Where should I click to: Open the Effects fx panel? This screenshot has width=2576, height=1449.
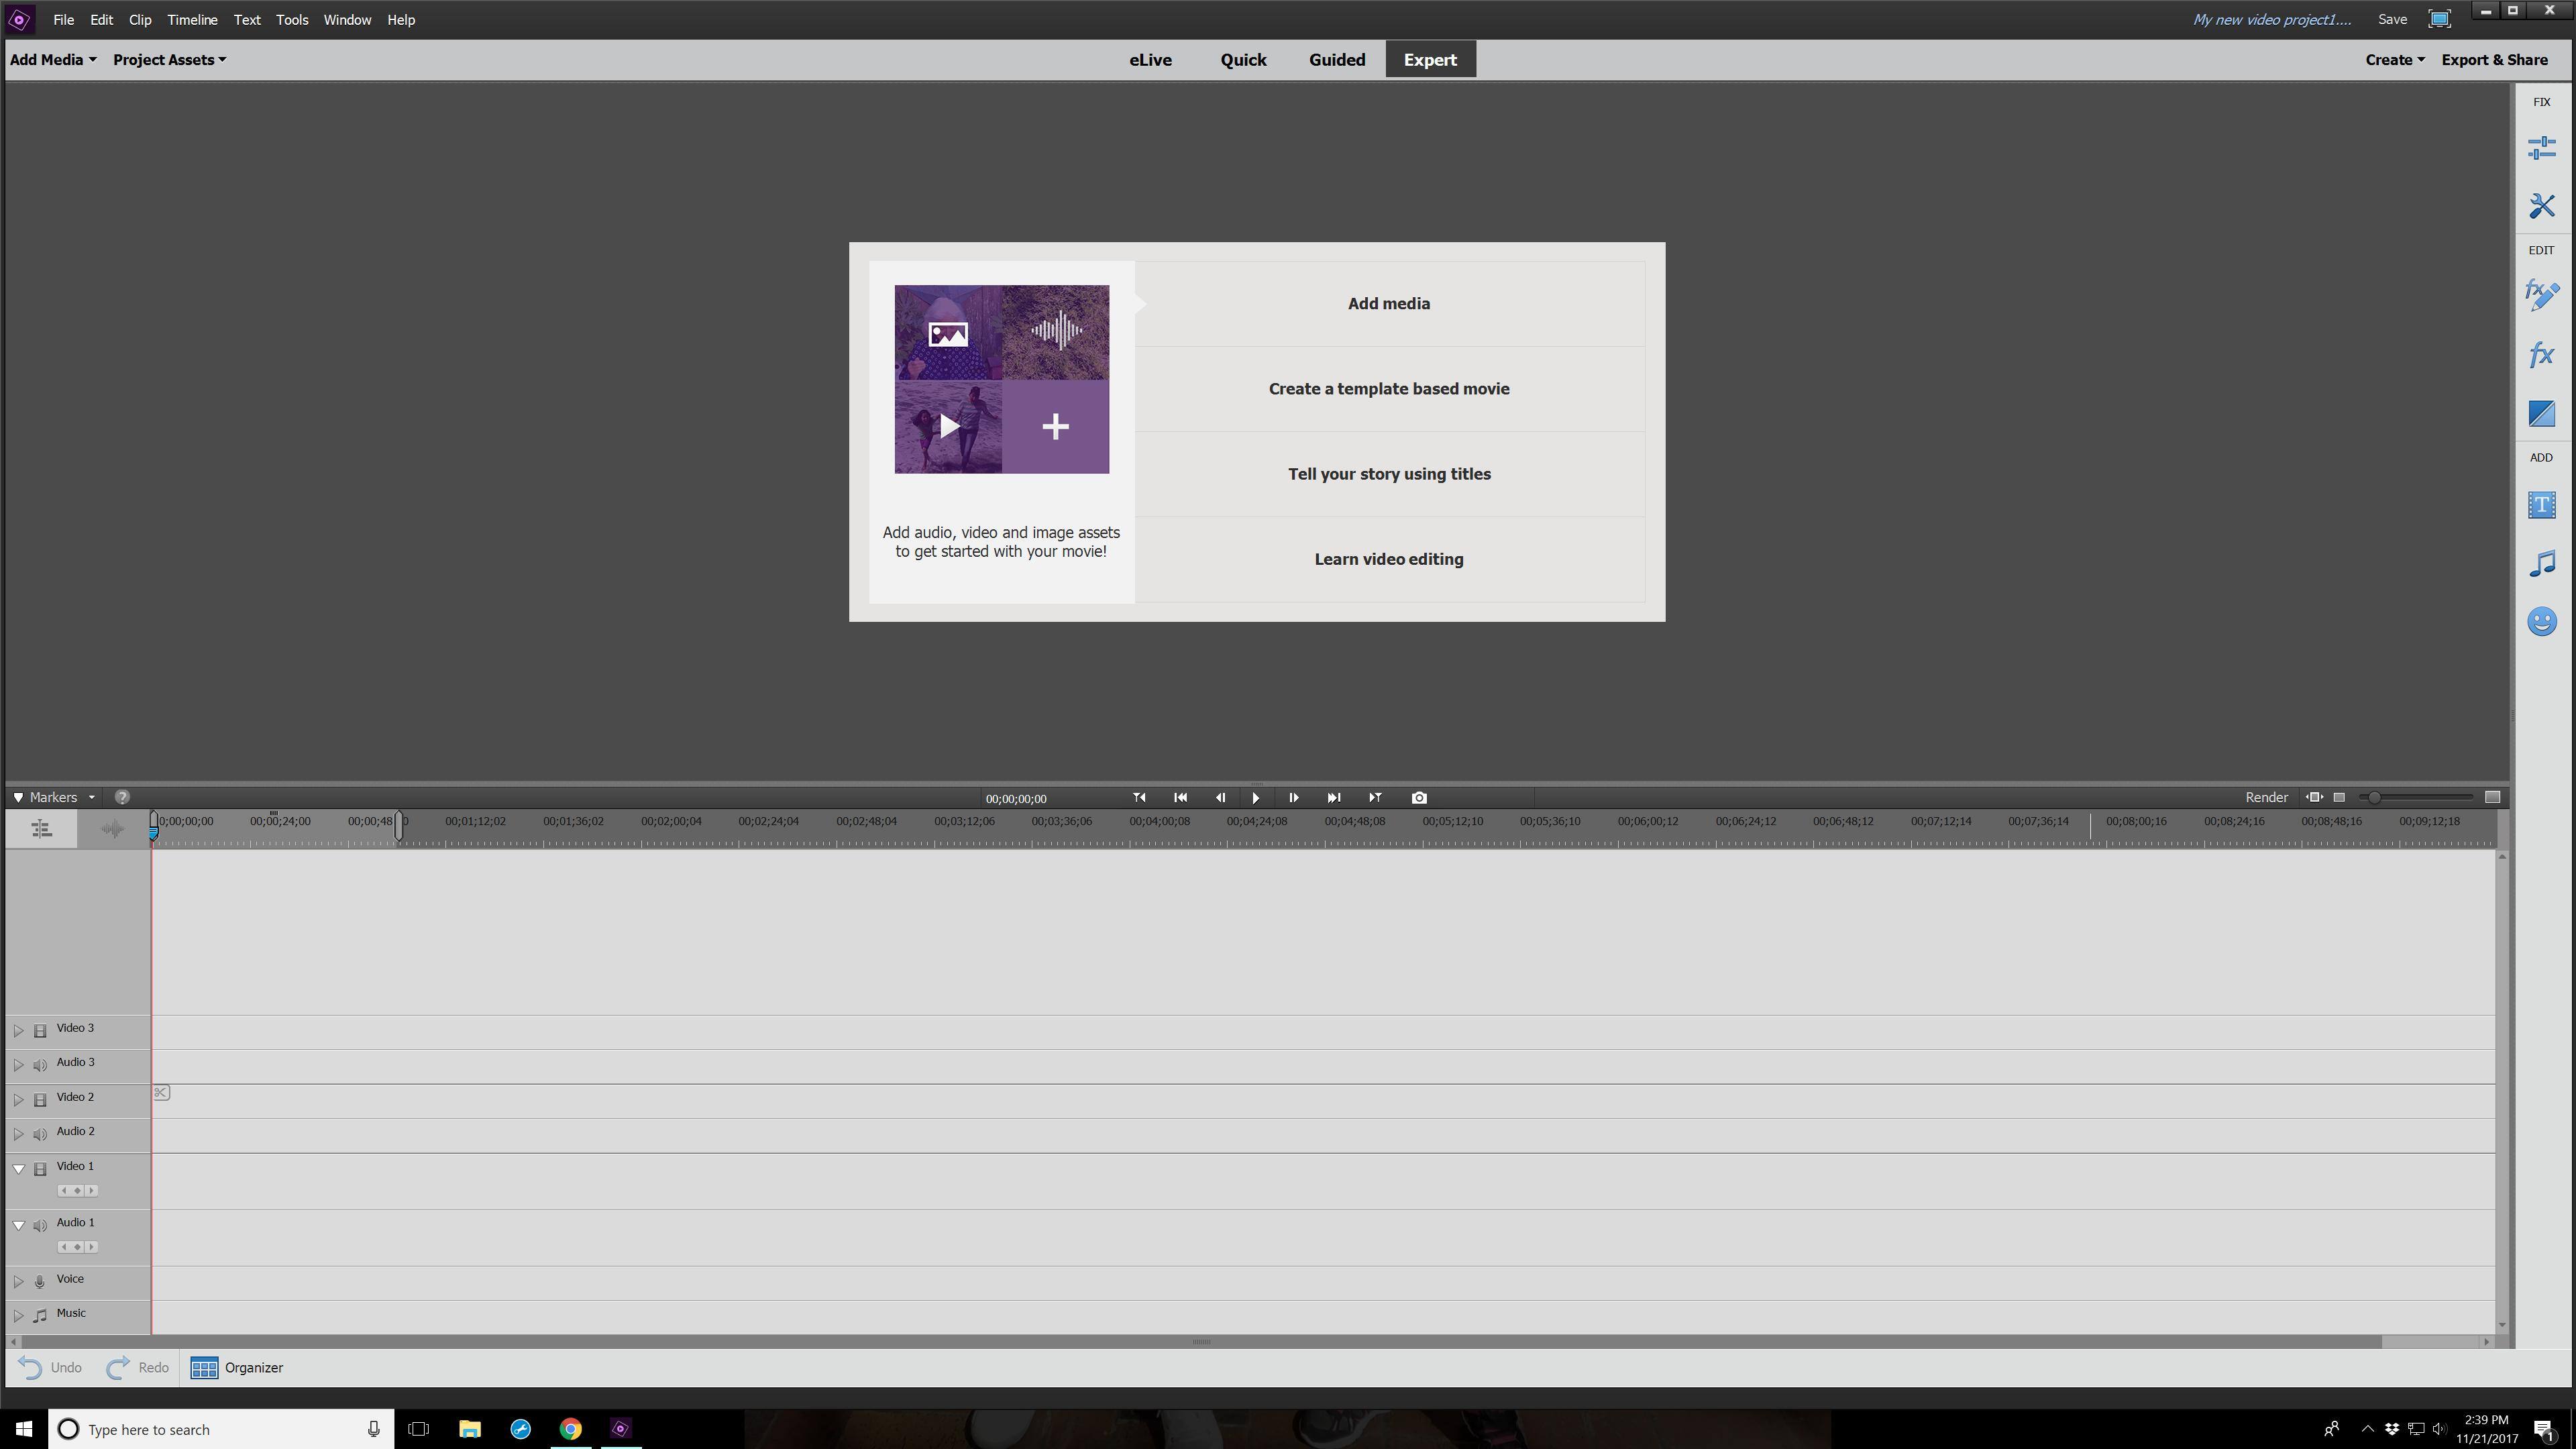click(2541, 355)
